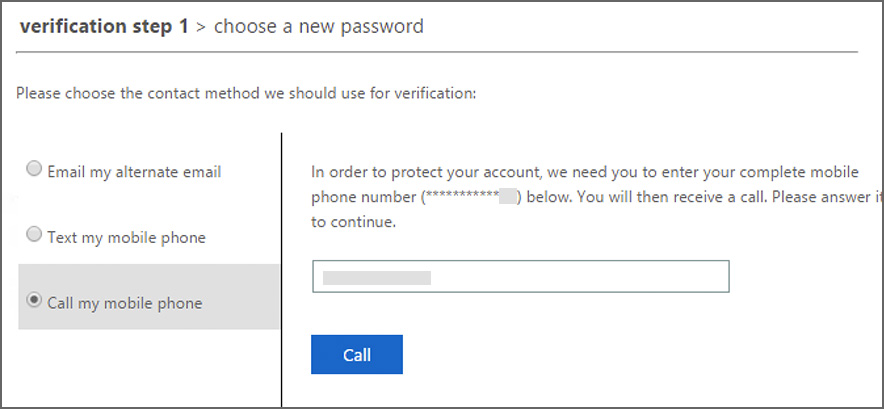This screenshot has height=409, width=884.
Task: Focus the mobile phone number input field
Action: 520,277
